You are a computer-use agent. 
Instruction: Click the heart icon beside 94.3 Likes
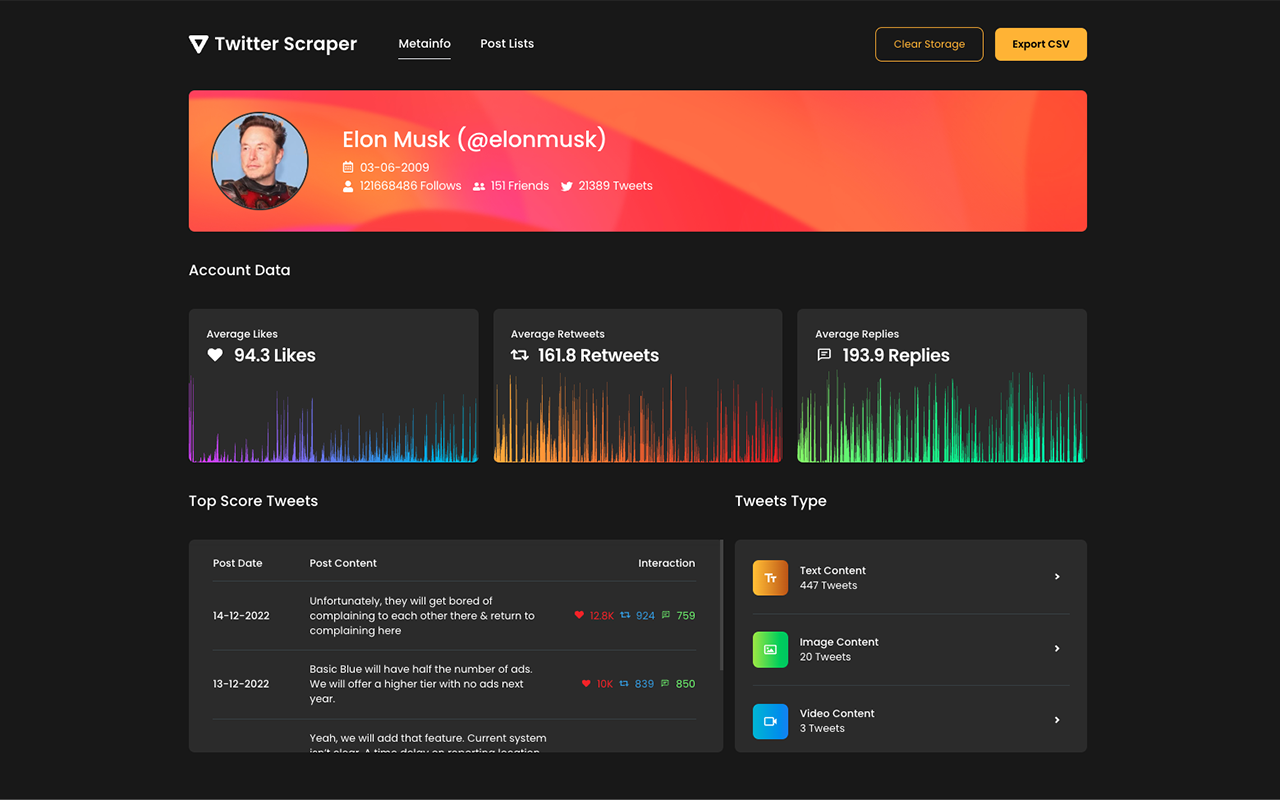click(x=215, y=355)
